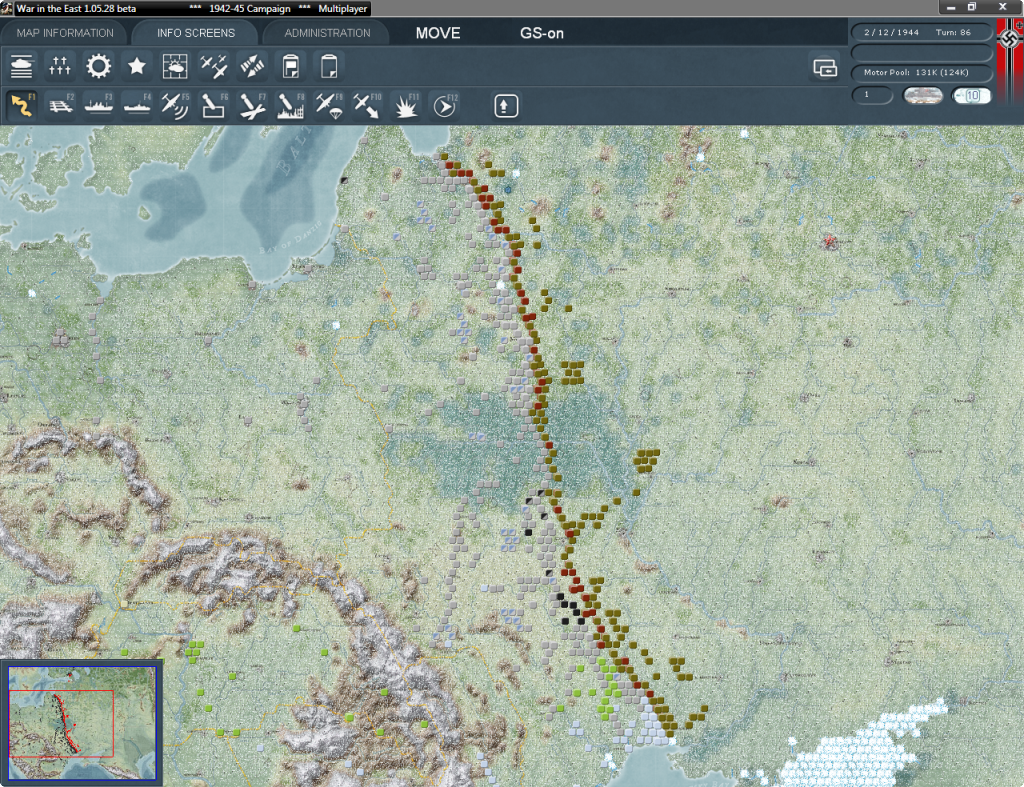
Task: Open the Air Doctrine planes icon
Action: coord(214,67)
